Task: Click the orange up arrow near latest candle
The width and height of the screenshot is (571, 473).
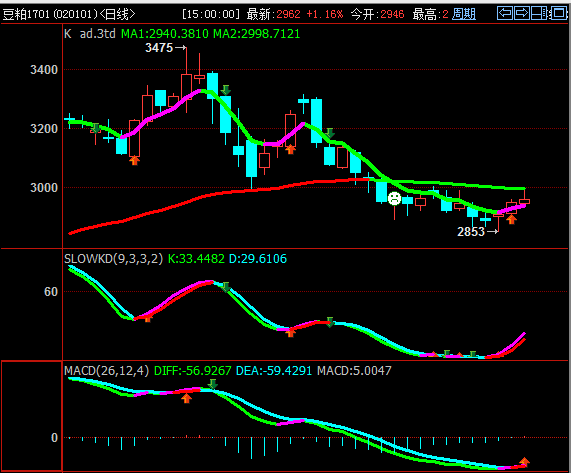Action: pos(511,219)
